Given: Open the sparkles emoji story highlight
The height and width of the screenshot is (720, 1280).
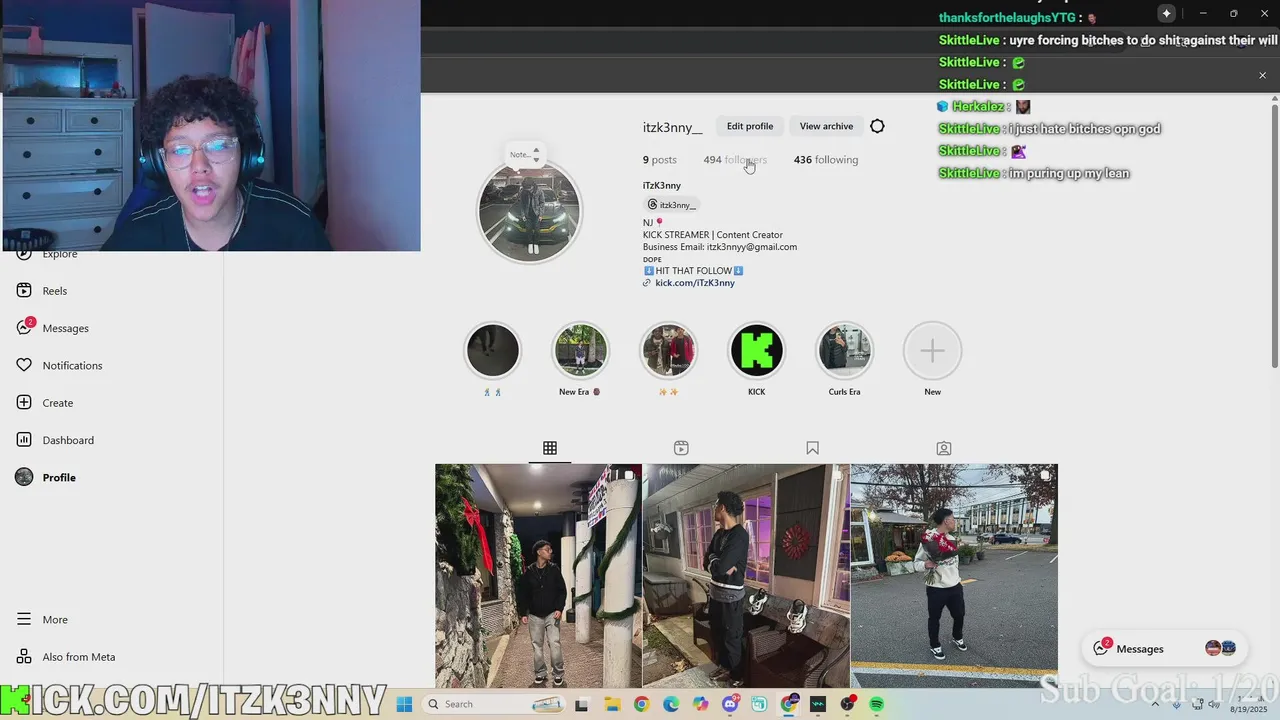Looking at the screenshot, I should click(x=668, y=351).
